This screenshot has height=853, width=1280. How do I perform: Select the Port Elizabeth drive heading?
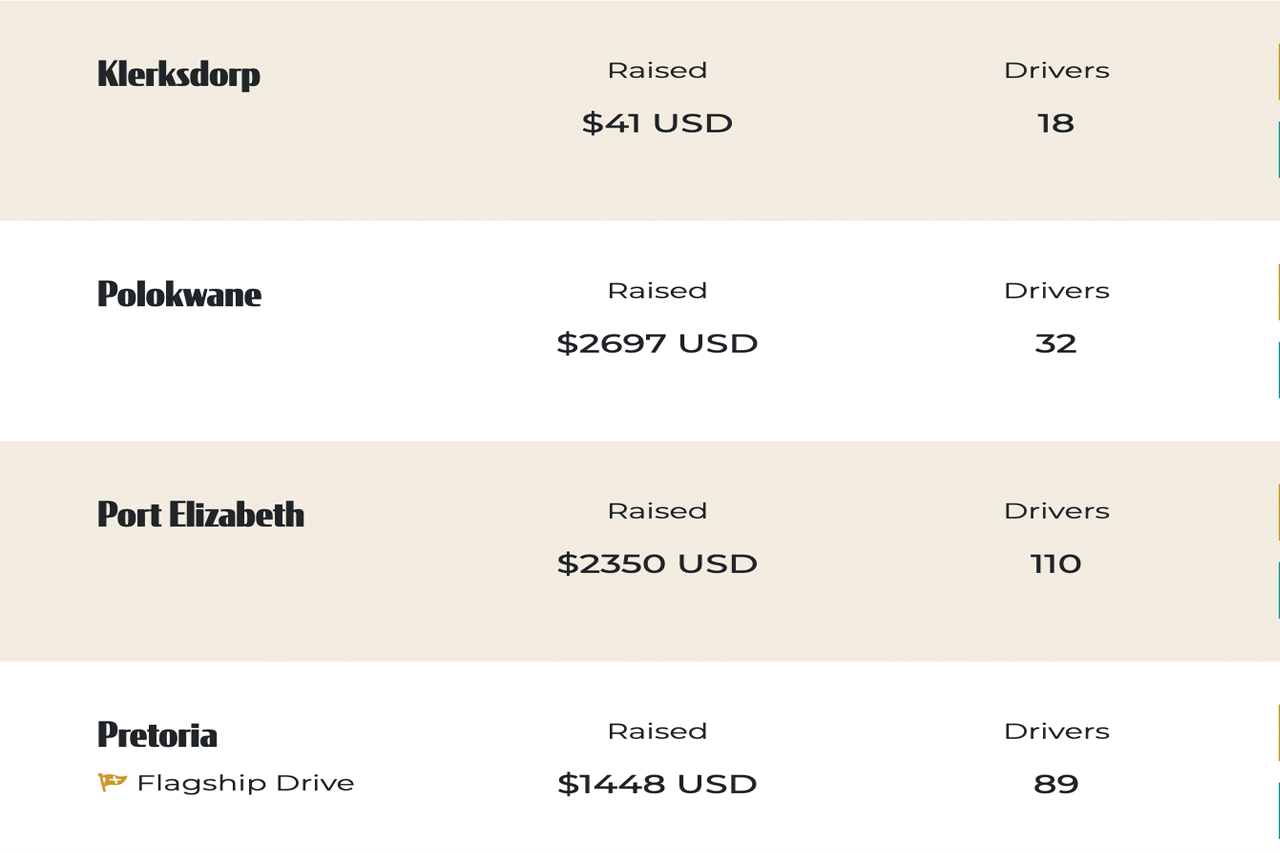[x=201, y=514]
